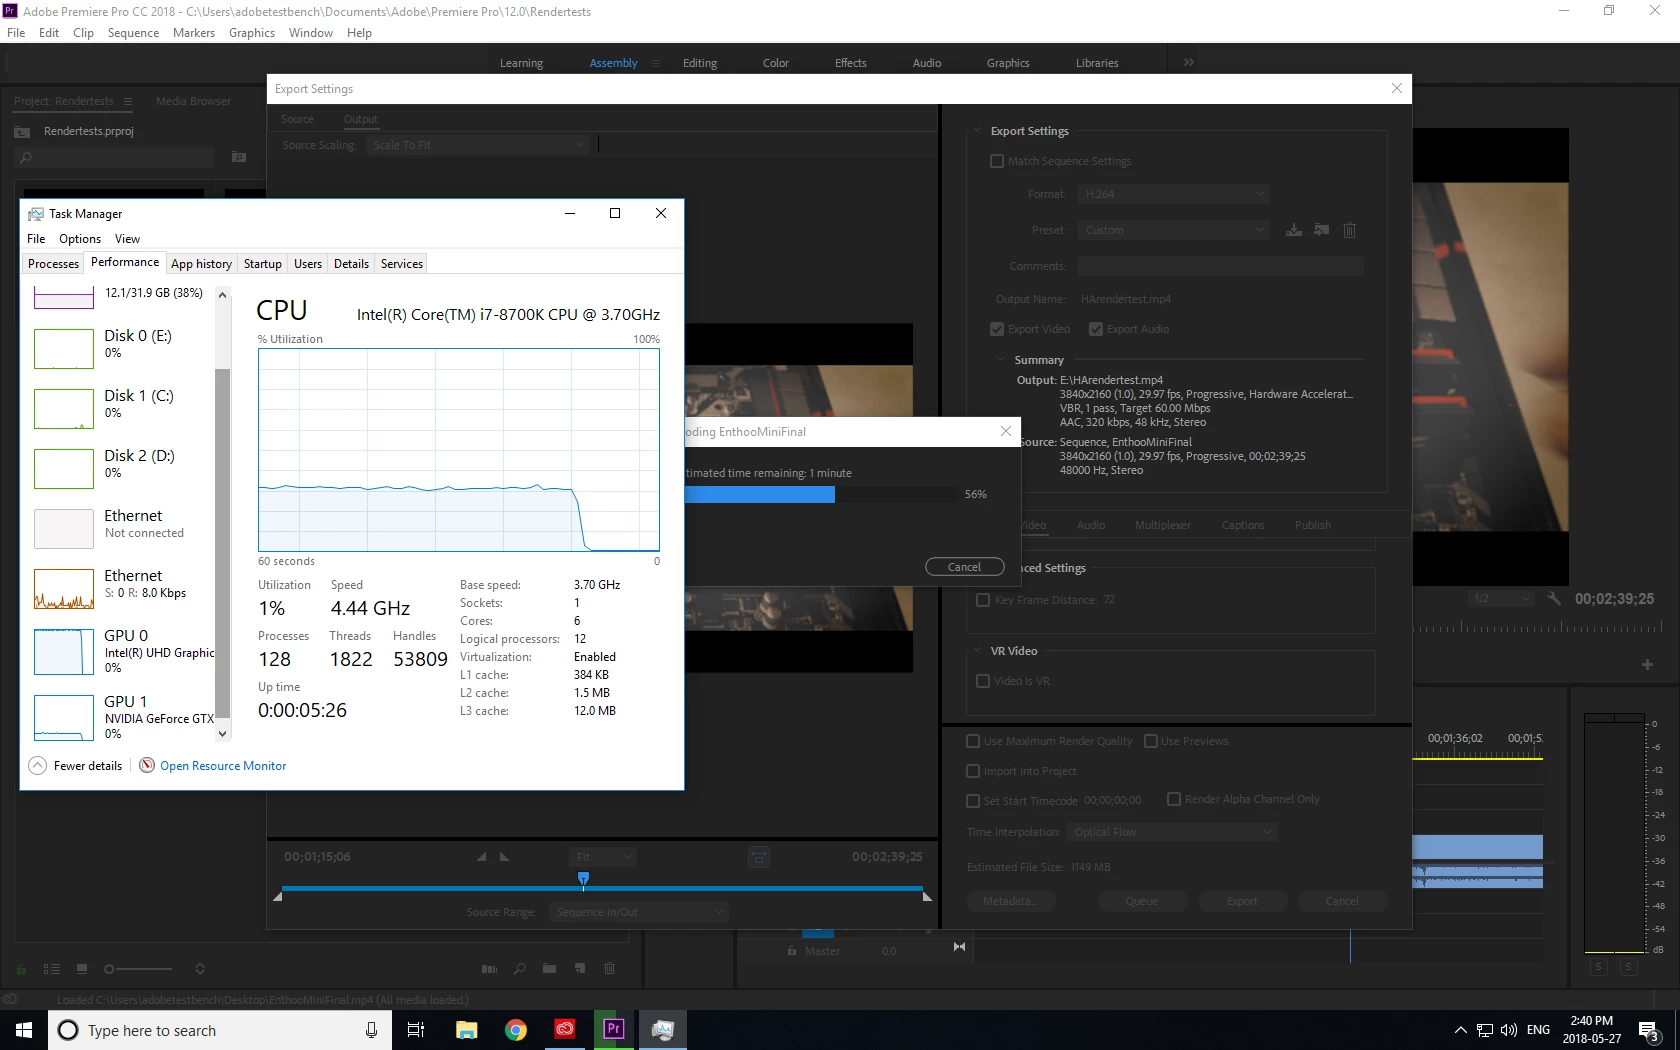Click the list view icon in Project panel
1680x1050 pixels.
52,969
